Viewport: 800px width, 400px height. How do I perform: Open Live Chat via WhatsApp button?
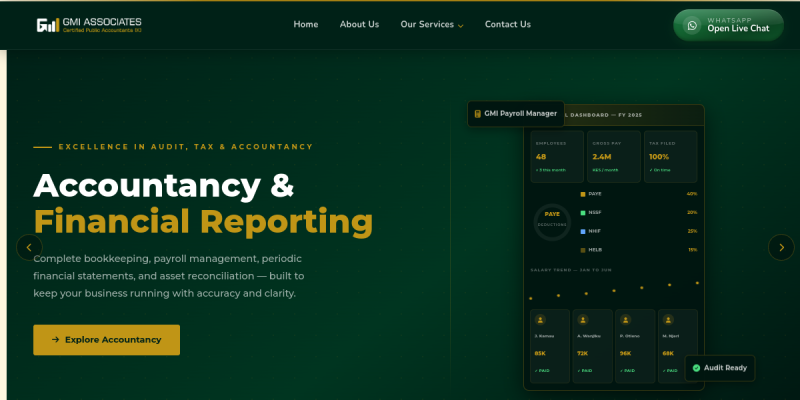[x=727, y=25]
